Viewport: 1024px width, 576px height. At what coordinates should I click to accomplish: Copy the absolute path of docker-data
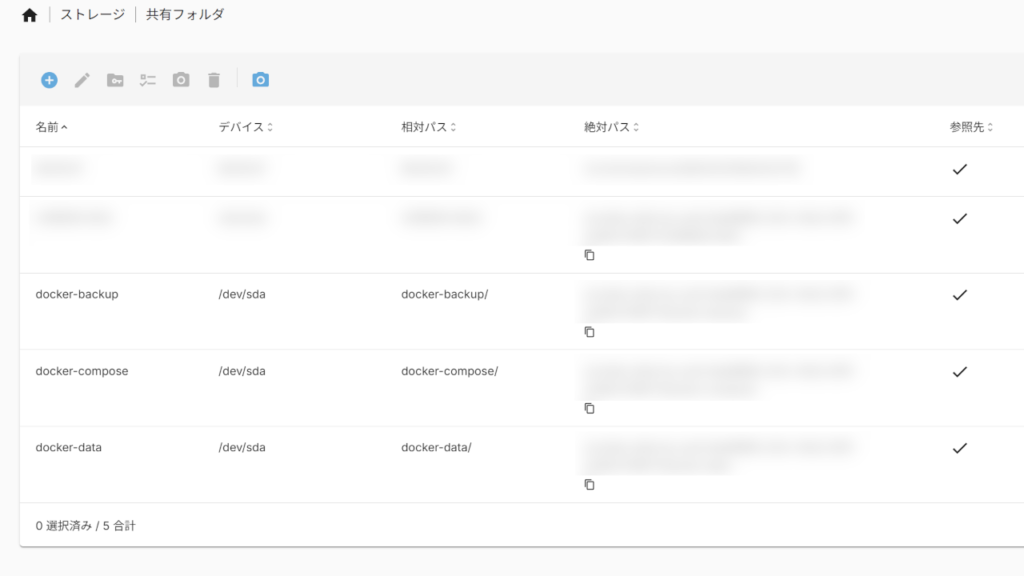(x=589, y=485)
